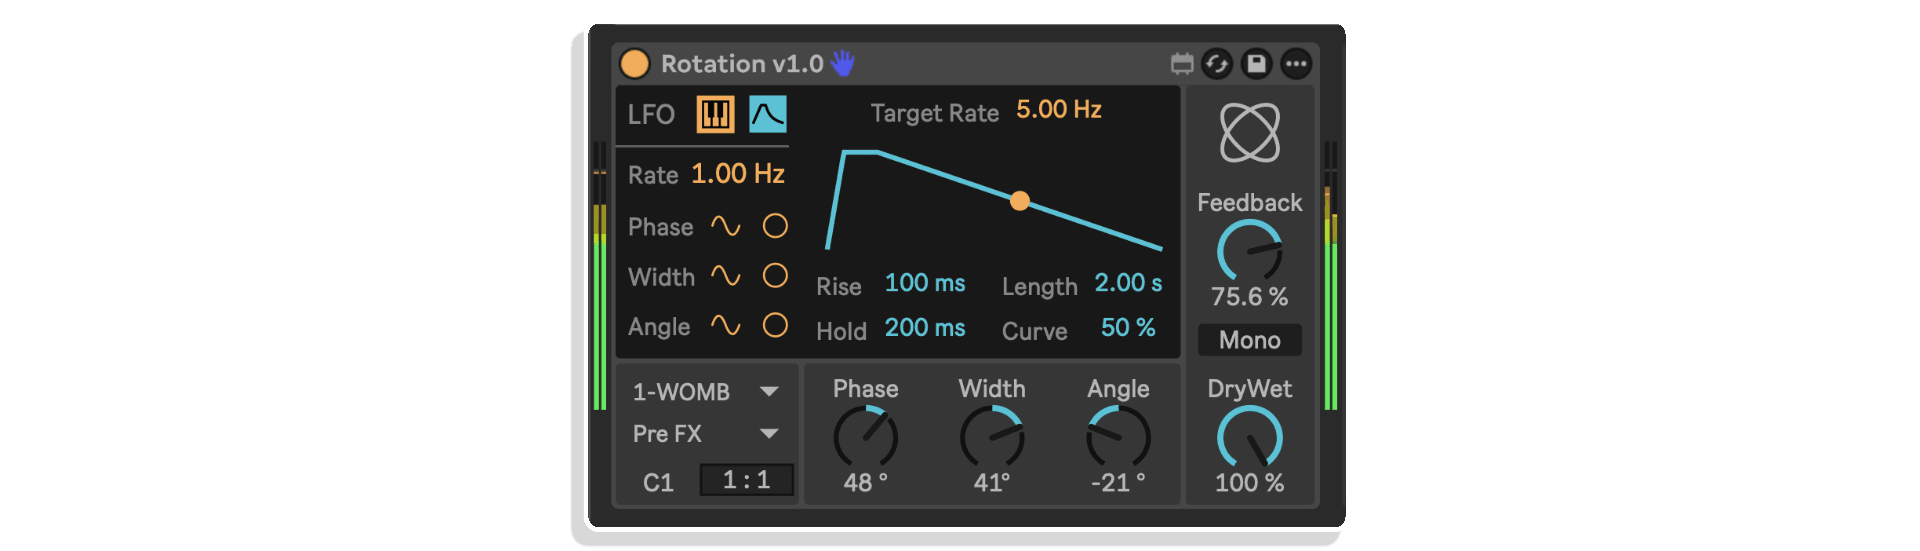The width and height of the screenshot is (1920, 551).
Task: Click the orbital rotation logo icon
Action: pyautogui.click(x=1249, y=132)
